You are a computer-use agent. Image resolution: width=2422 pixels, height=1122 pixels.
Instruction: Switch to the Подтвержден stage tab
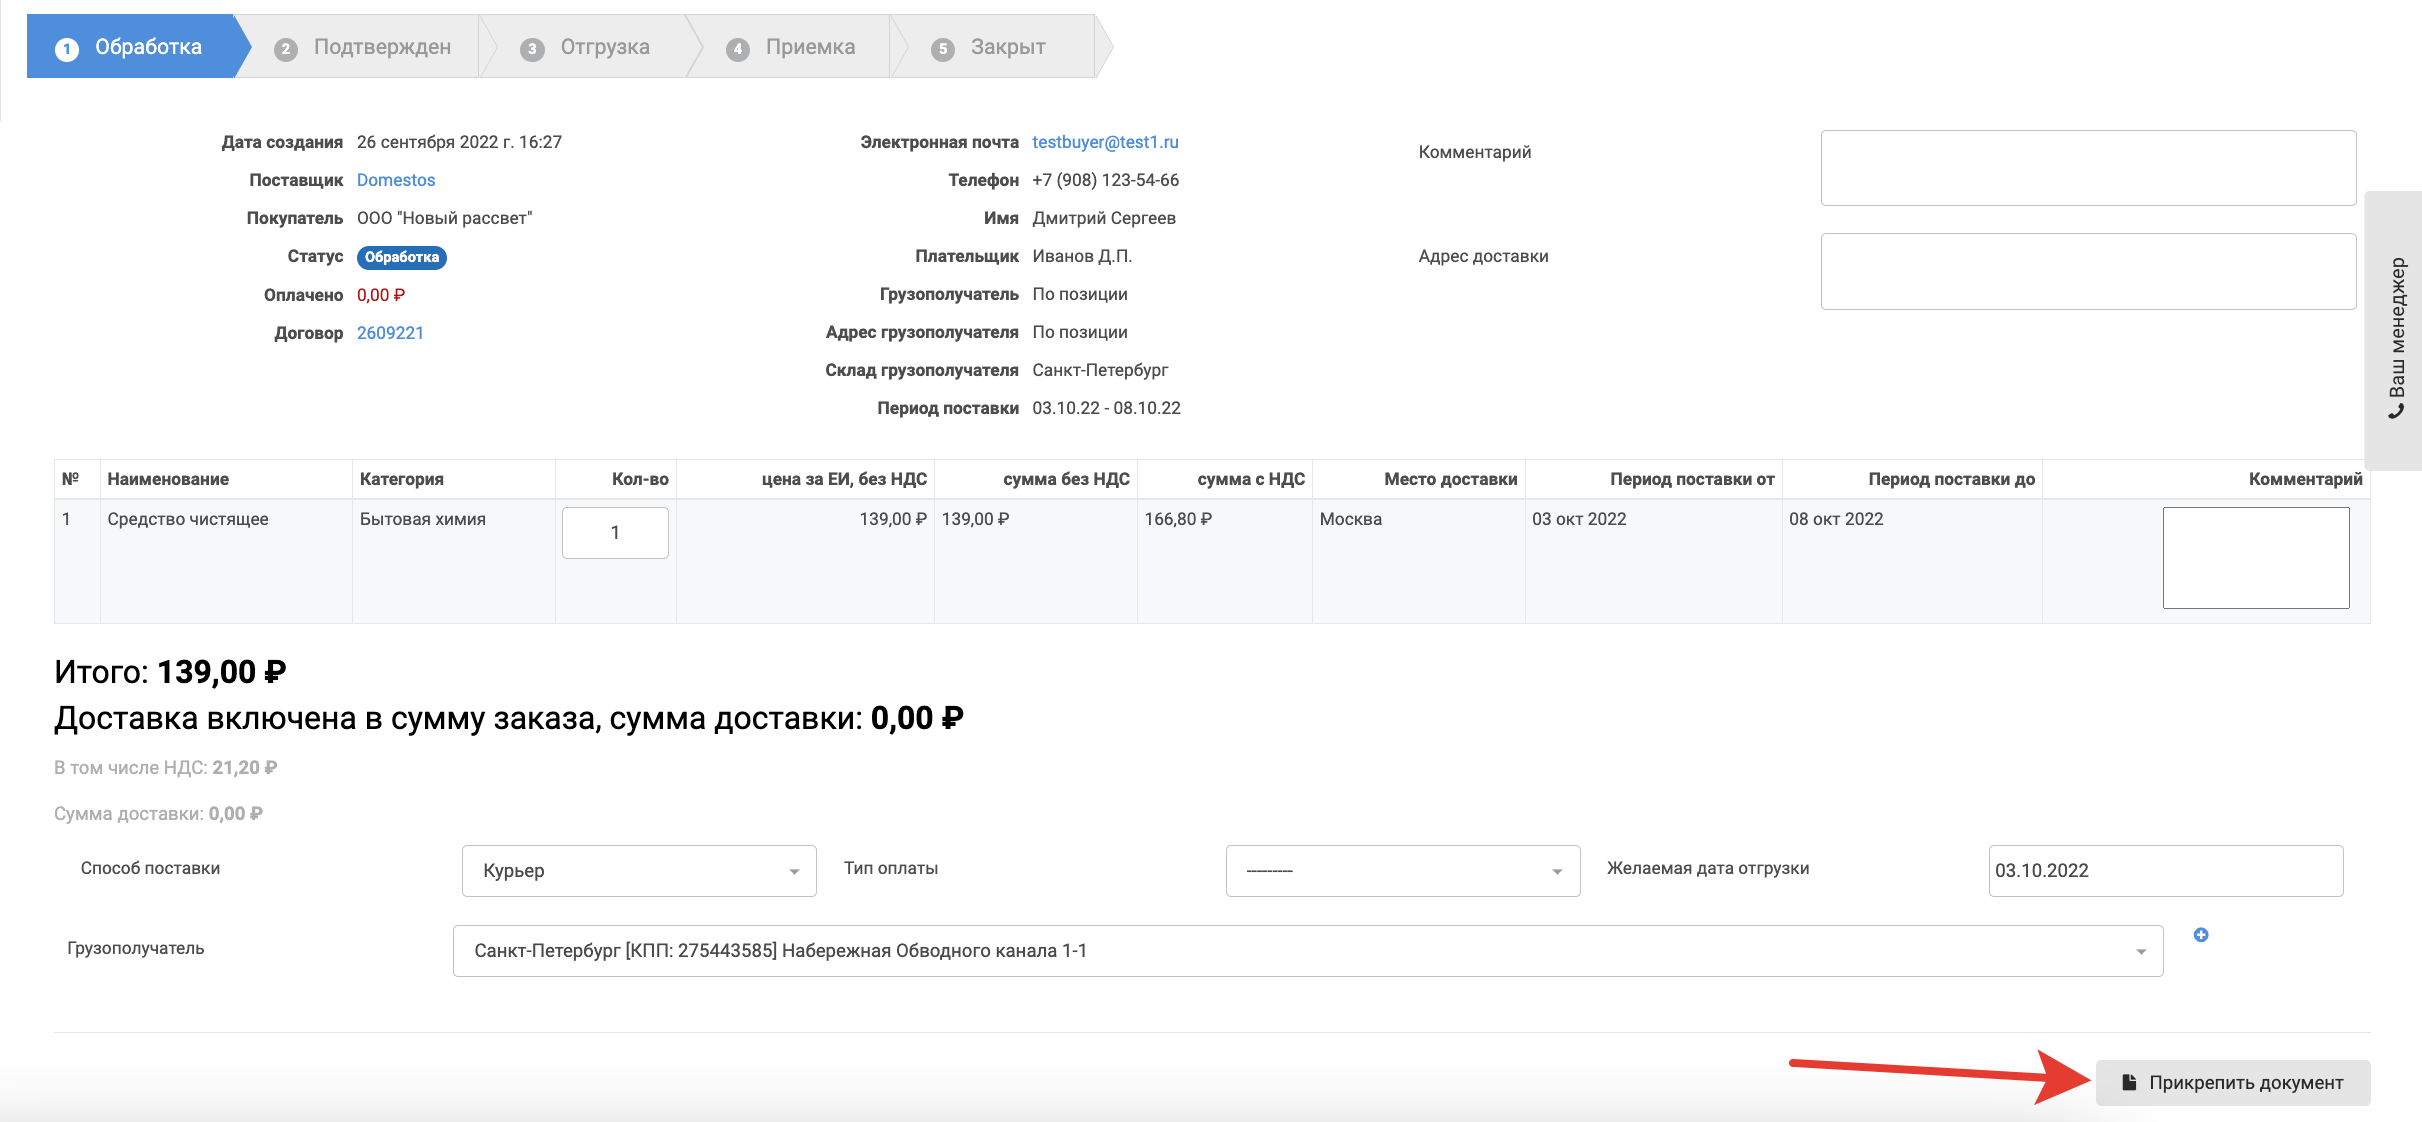point(381,47)
